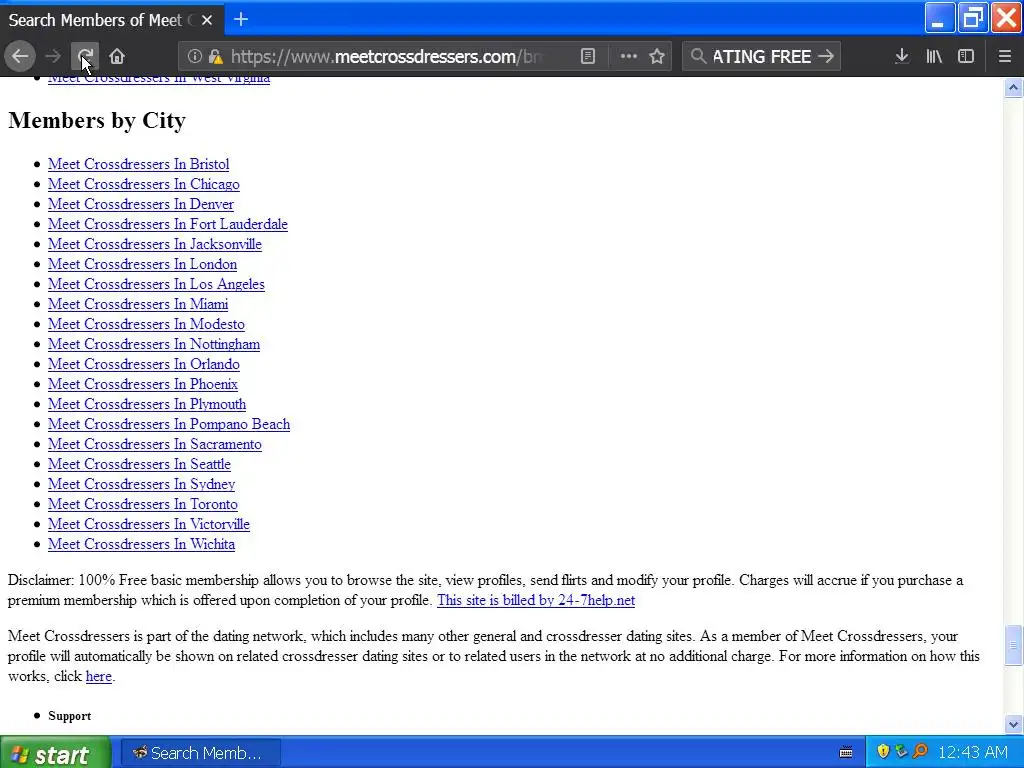Click the network computers tray icon
The height and width of the screenshot is (768, 1024).
901,751
